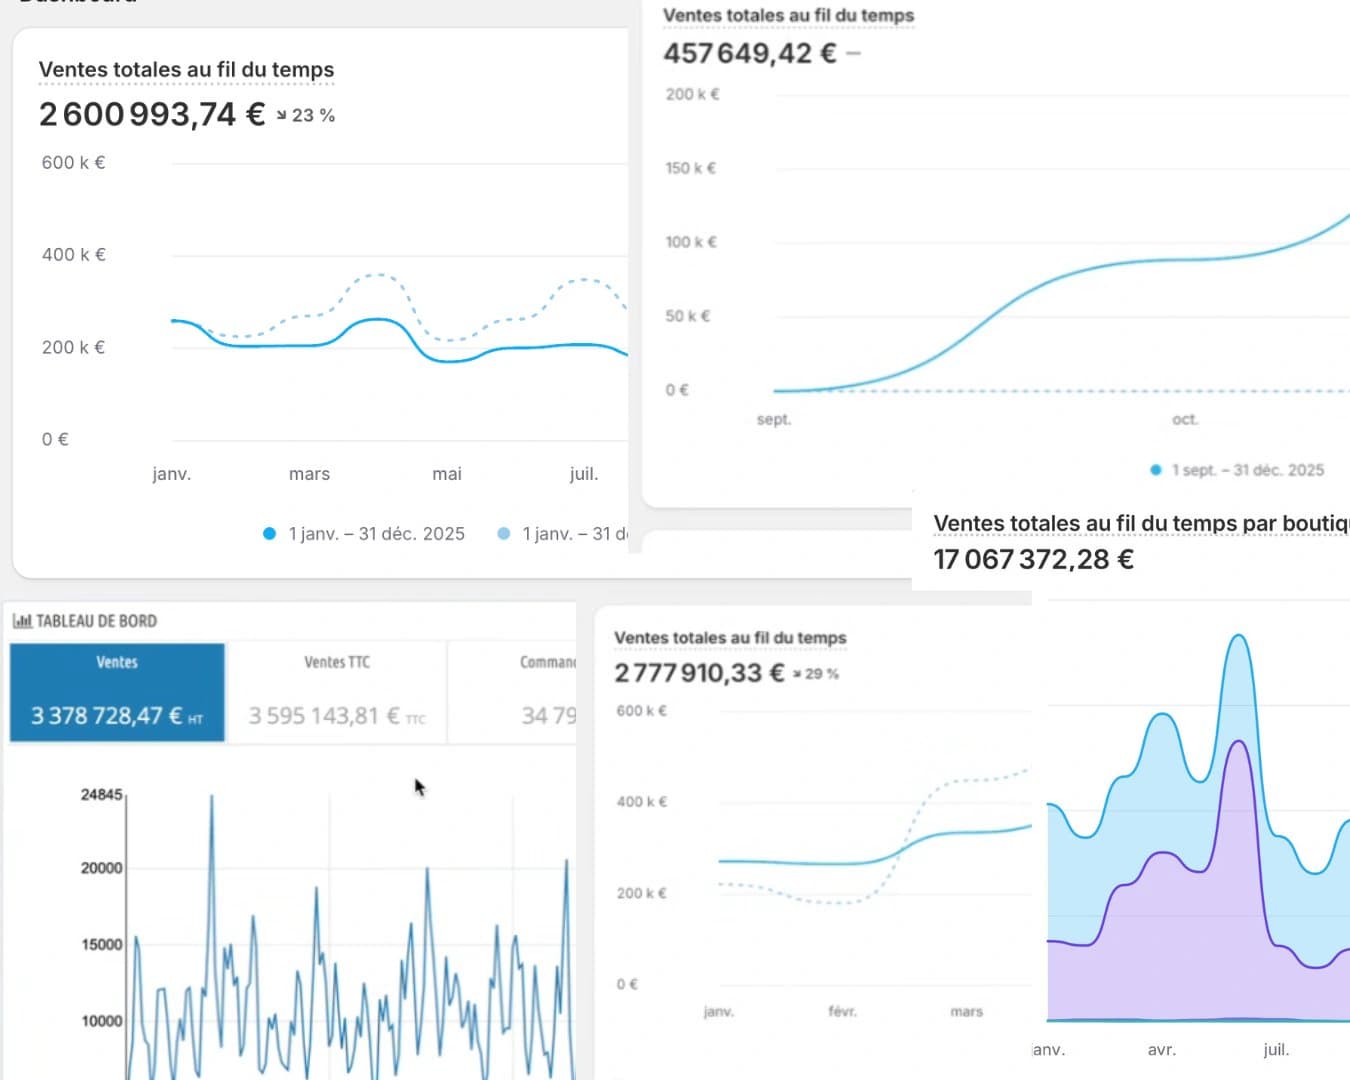Open the Ventes totales title above 2 600 993,74 €
The height and width of the screenshot is (1080, 1350).
tap(186, 70)
